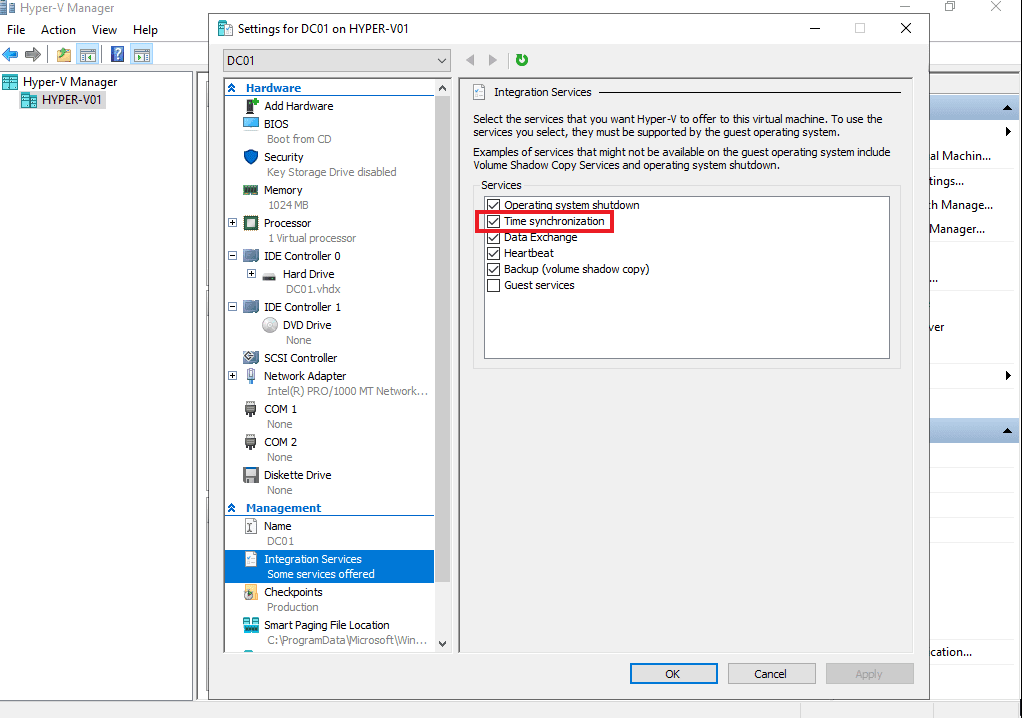Select the Diskette Drive icon
The width and height of the screenshot is (1022, 718).
tap(251, 475)
